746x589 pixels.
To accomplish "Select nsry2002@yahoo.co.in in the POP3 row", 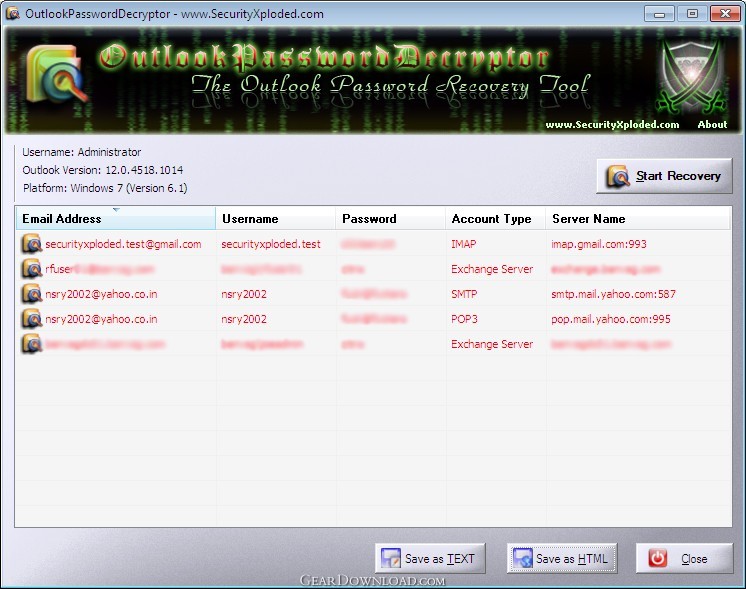I will (x=101, y=319).
